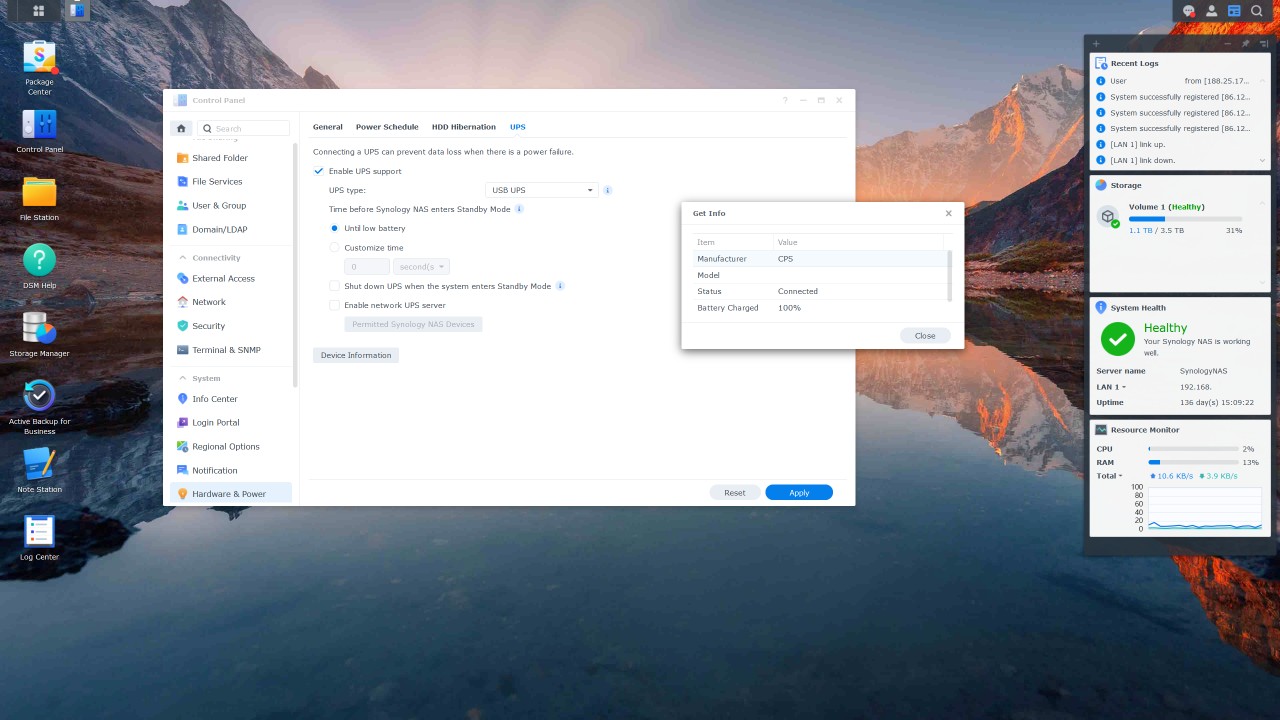Switch to the Power Schedule tab
Image resolution: width=1280 pixels, height=720 pixels.
tap(387, 127)
